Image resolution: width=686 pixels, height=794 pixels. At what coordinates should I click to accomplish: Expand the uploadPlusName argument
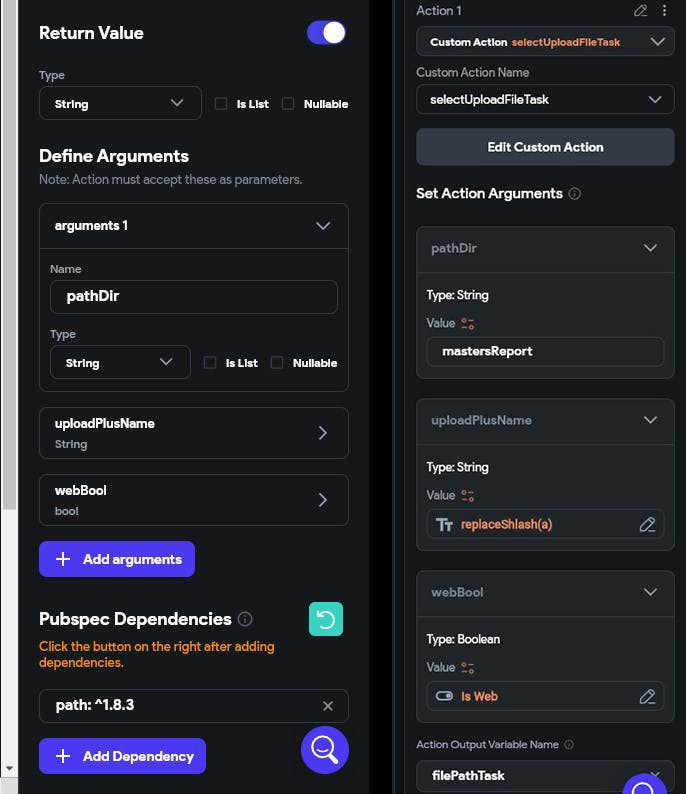point(322,433)
